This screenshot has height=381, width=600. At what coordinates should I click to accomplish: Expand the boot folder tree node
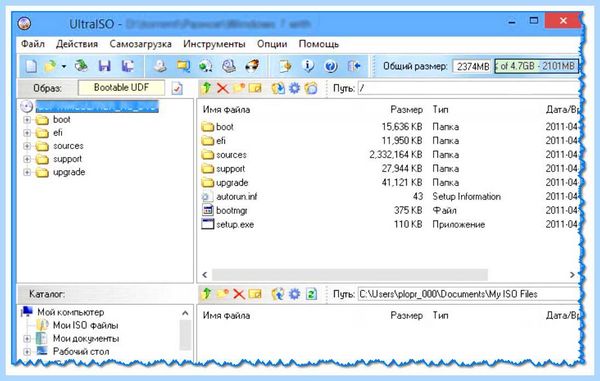[27, 120]
